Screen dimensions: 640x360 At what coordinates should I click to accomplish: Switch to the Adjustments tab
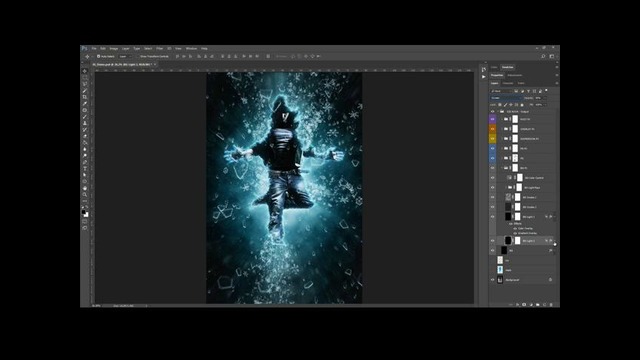coord(514,75)
